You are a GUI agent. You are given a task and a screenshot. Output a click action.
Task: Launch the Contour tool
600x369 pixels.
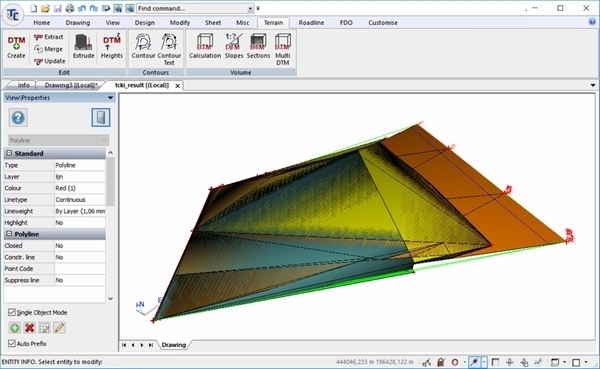pos(143,47)
